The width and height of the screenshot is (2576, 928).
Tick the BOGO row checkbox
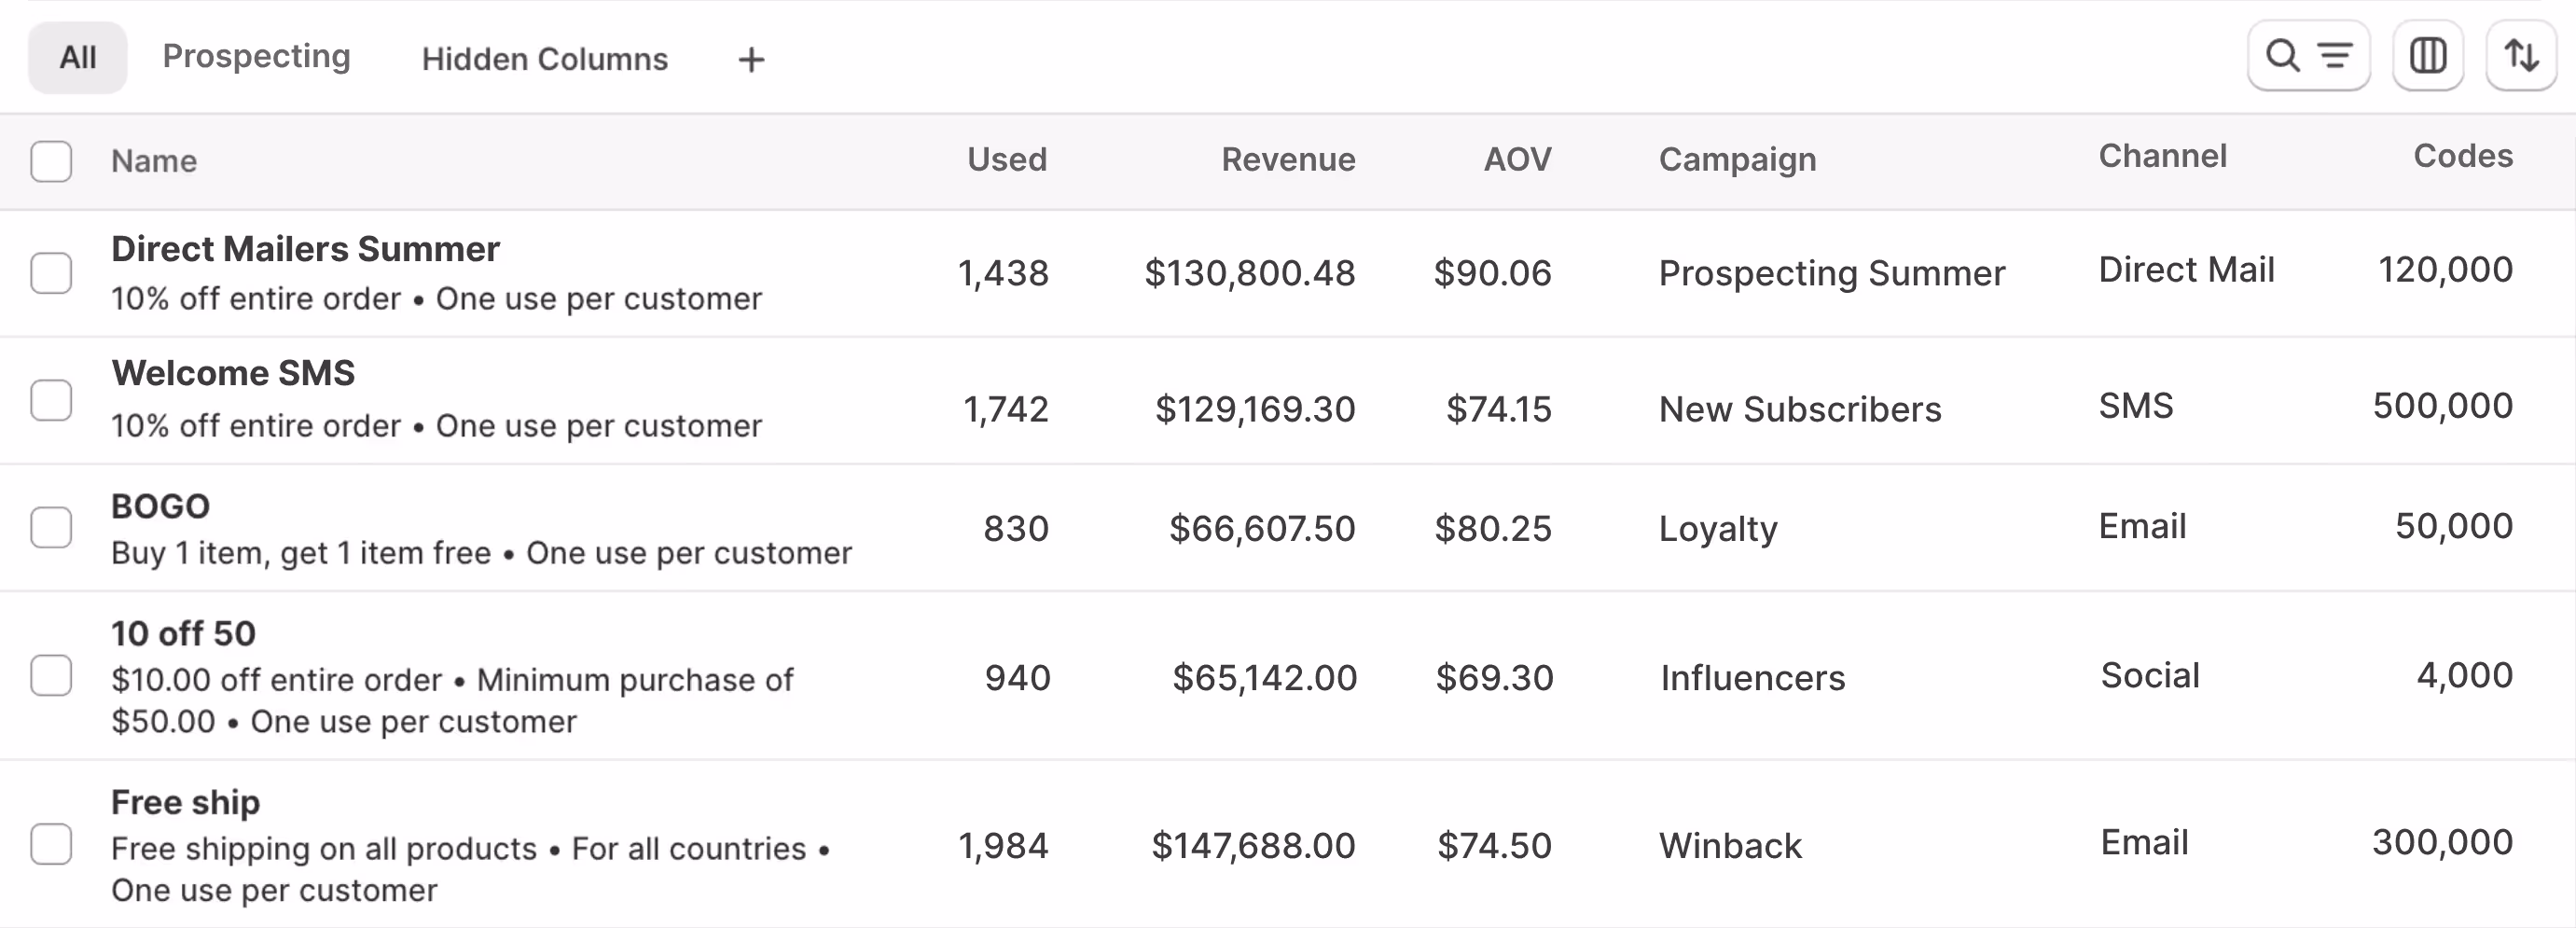click(51, 527)
